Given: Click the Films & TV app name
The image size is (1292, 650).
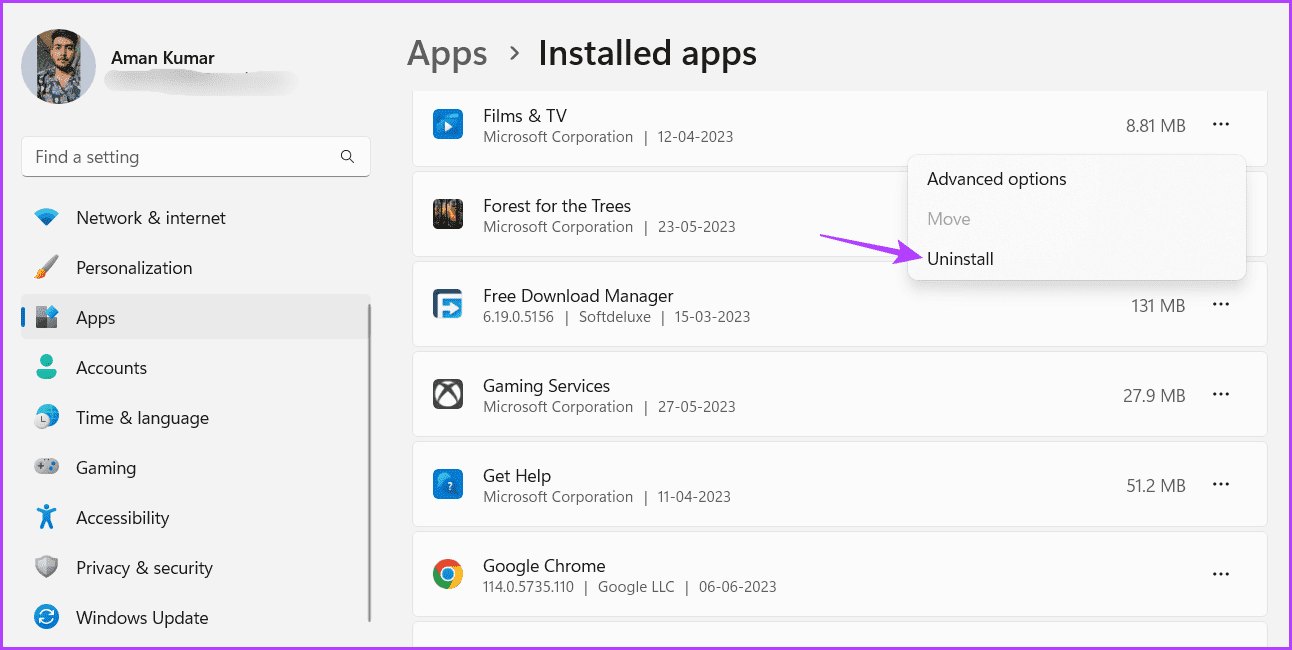Looking at the screenshot, I should pyautogui.click(x=525, y=116).
